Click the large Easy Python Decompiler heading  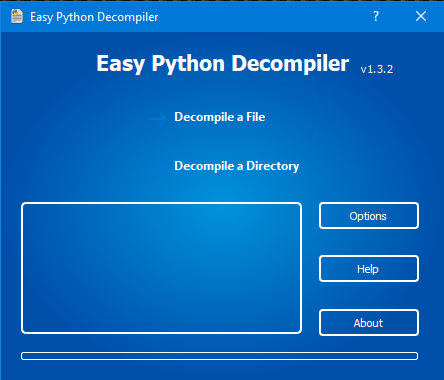[x=223, y=63]
